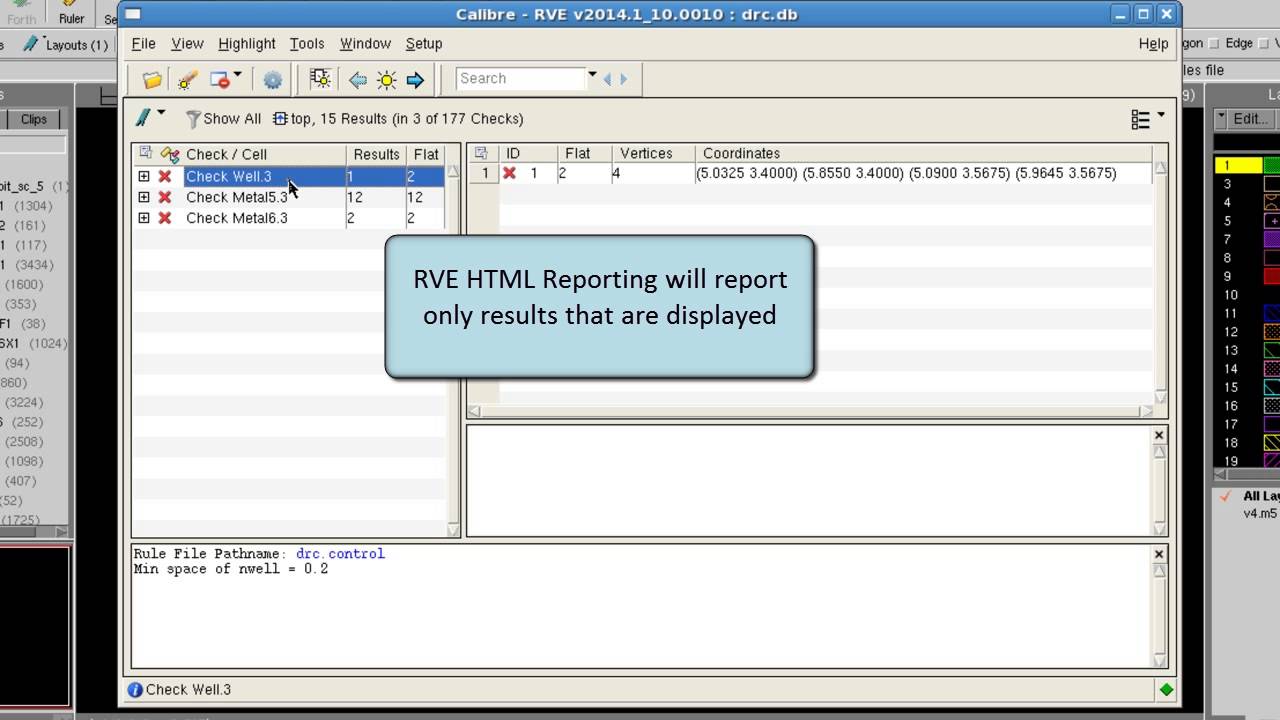
Task: Go to next result with right arrow
Action: tap(416, 79)
